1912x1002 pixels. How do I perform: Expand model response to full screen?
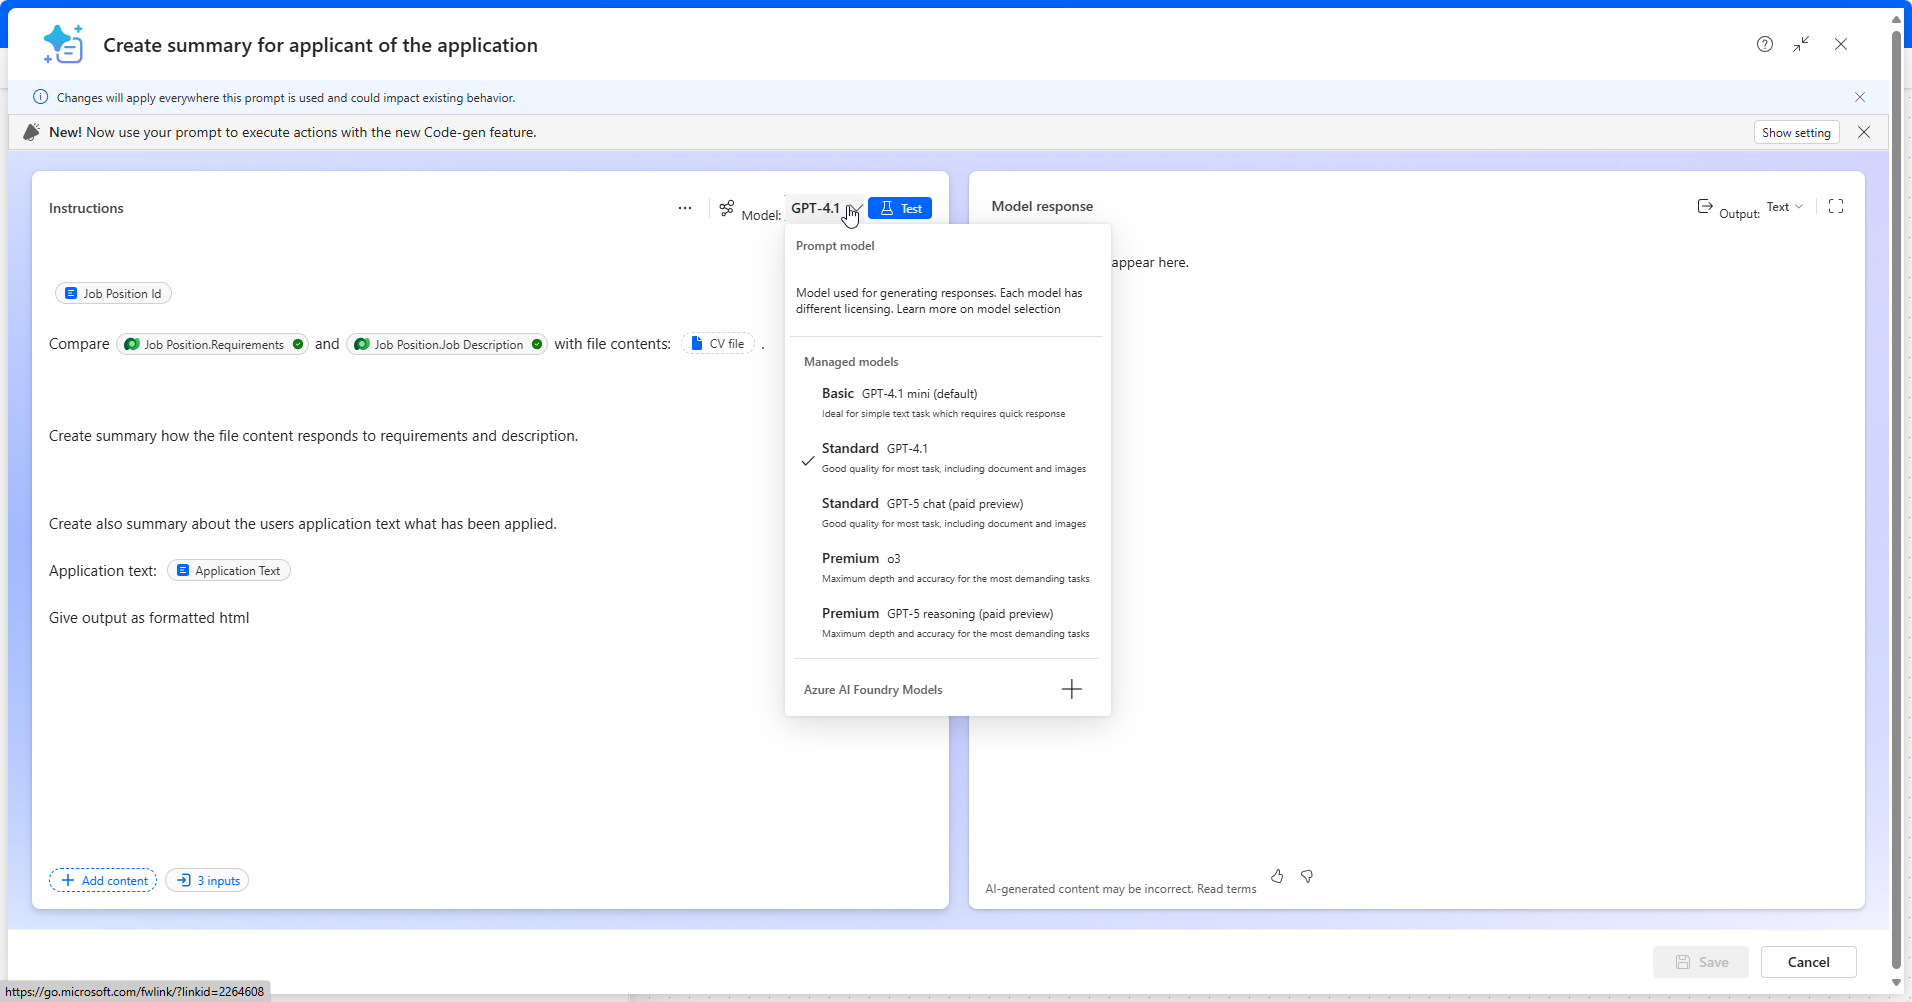click(x=1836, y=206)
